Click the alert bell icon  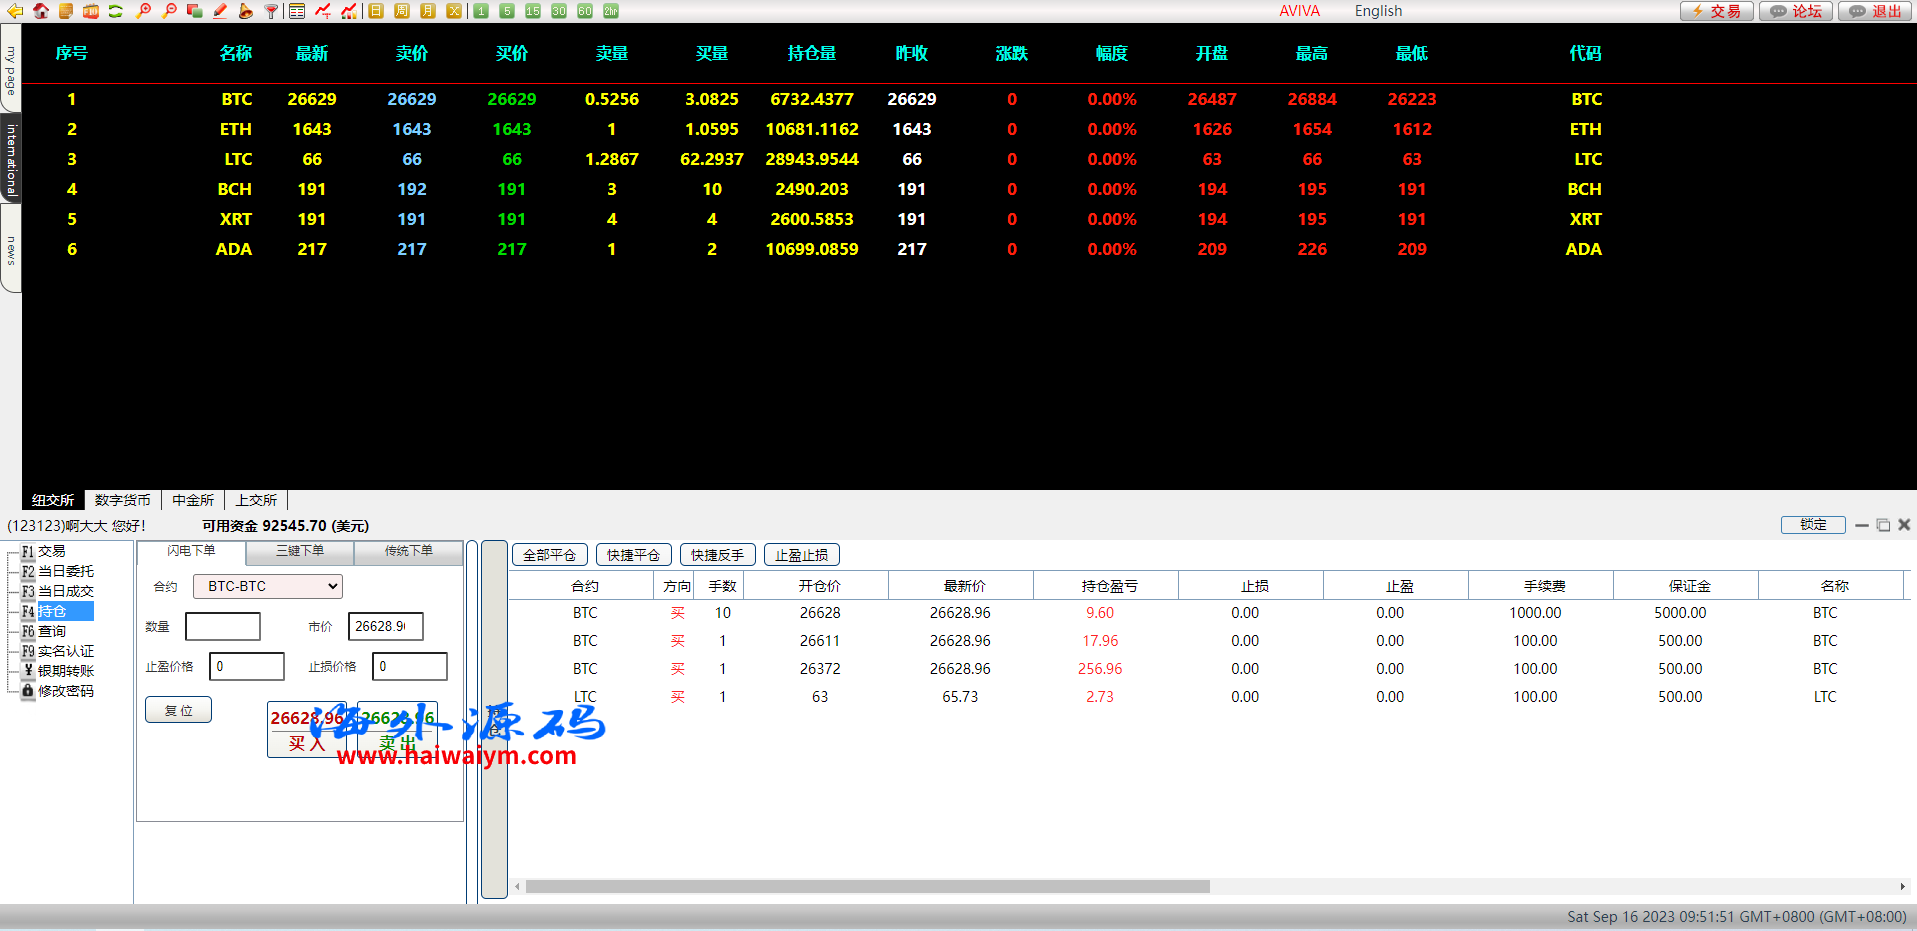click(245, 11)
